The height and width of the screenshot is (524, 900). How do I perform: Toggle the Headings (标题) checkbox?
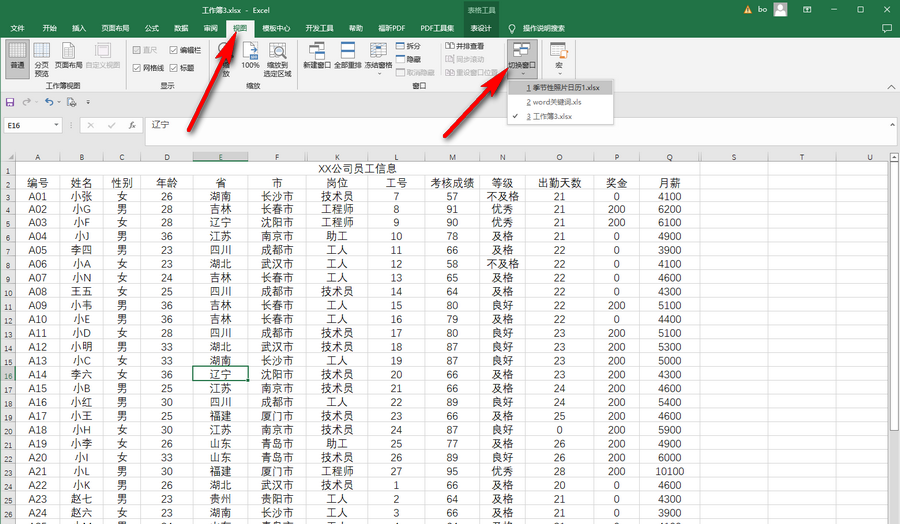pos(175,68)
